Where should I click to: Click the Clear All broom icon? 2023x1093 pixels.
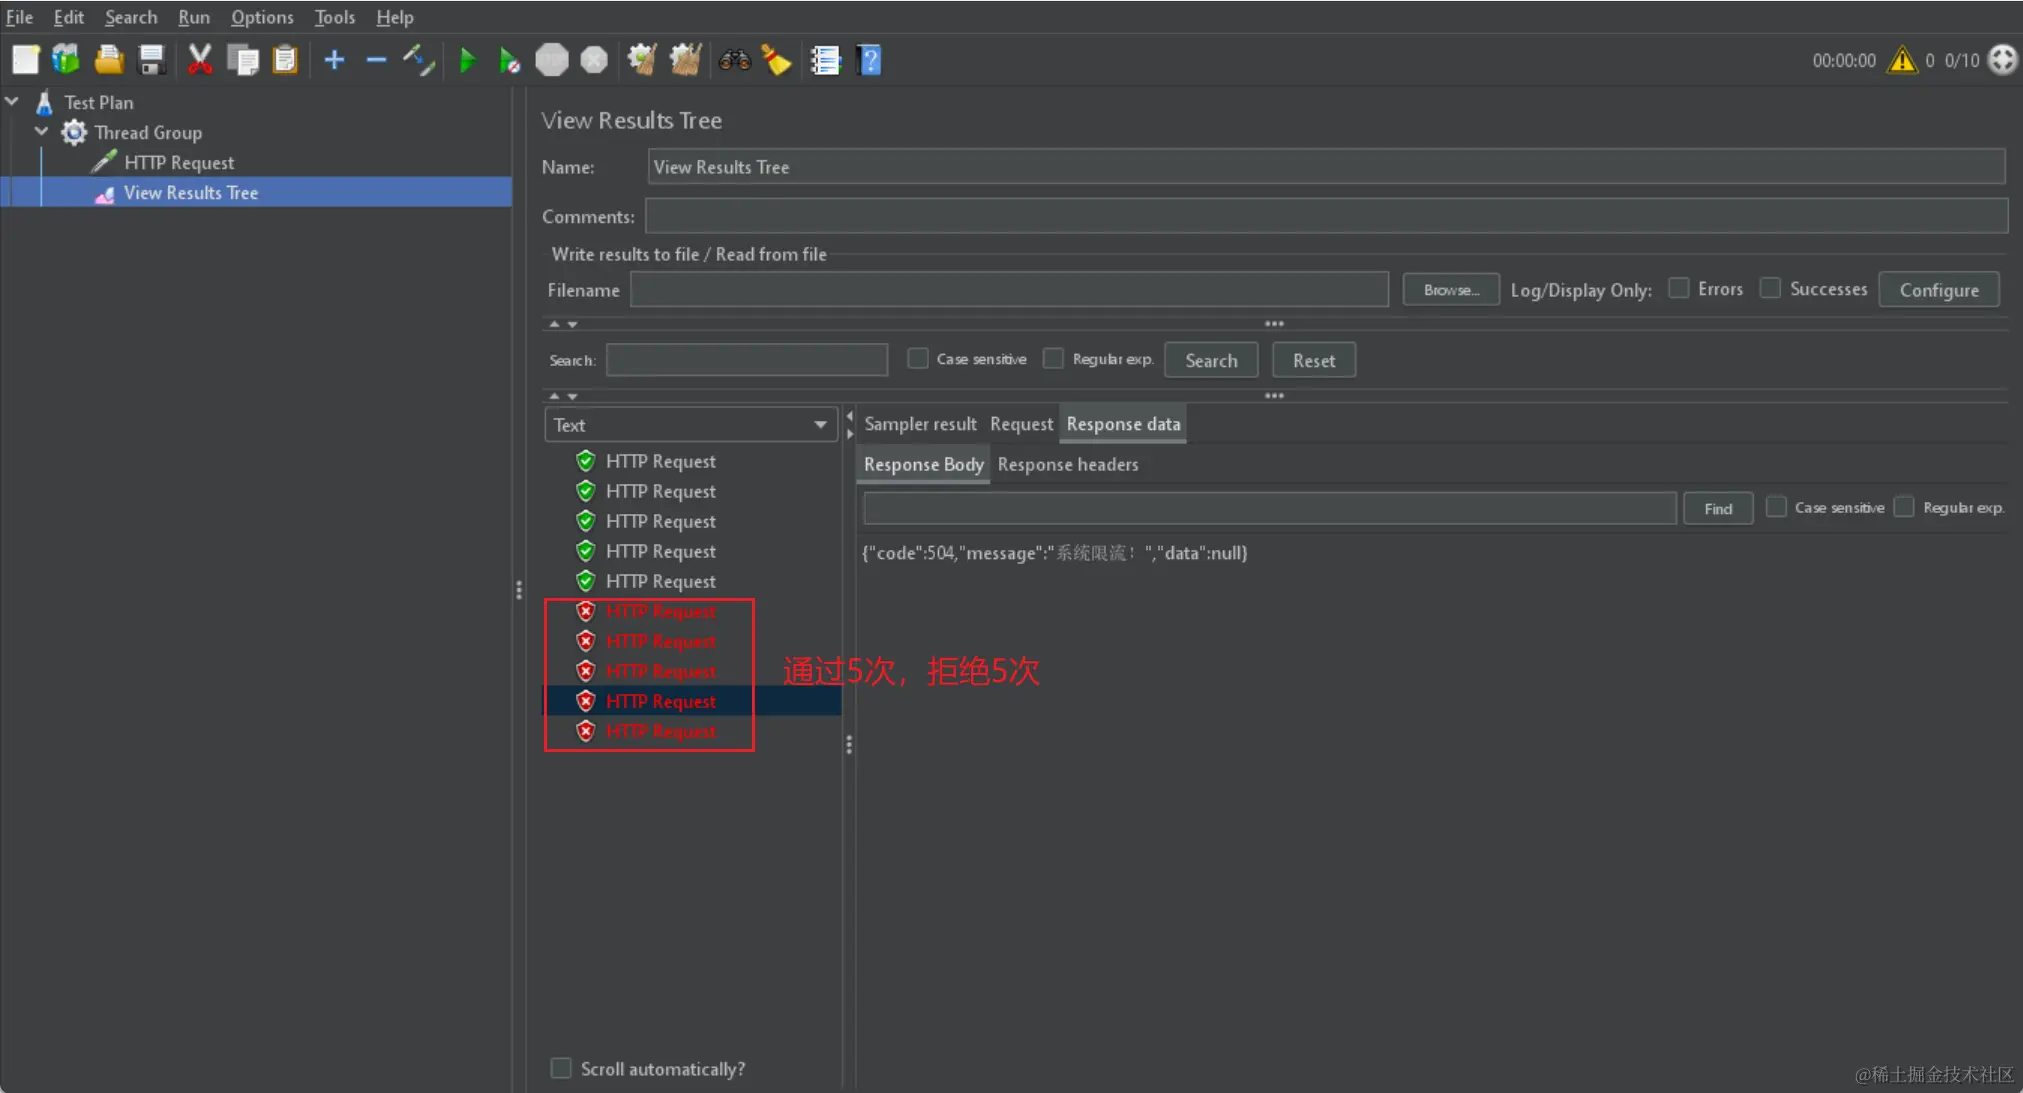pos(685,61)
